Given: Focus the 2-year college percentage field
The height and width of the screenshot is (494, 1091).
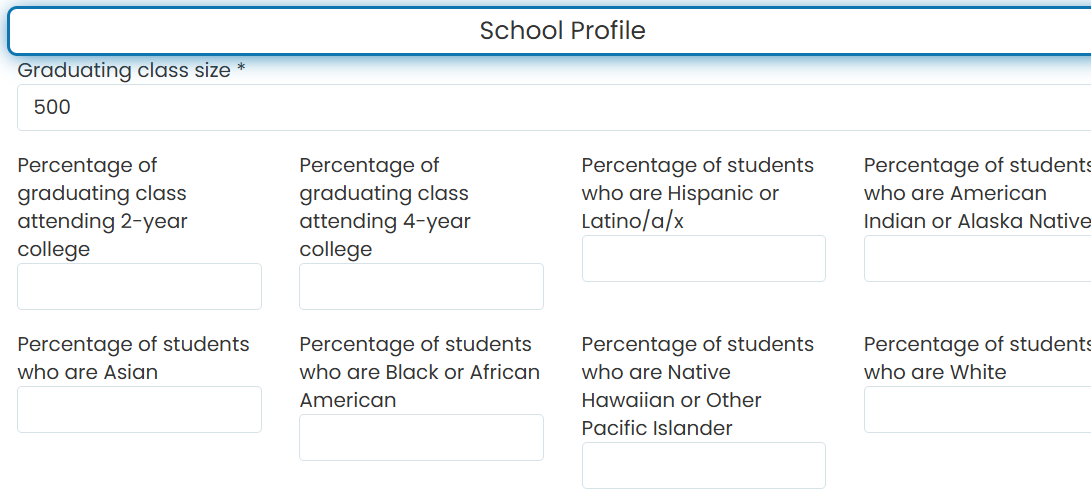Looking at the screenshot, I should point(139,286).
